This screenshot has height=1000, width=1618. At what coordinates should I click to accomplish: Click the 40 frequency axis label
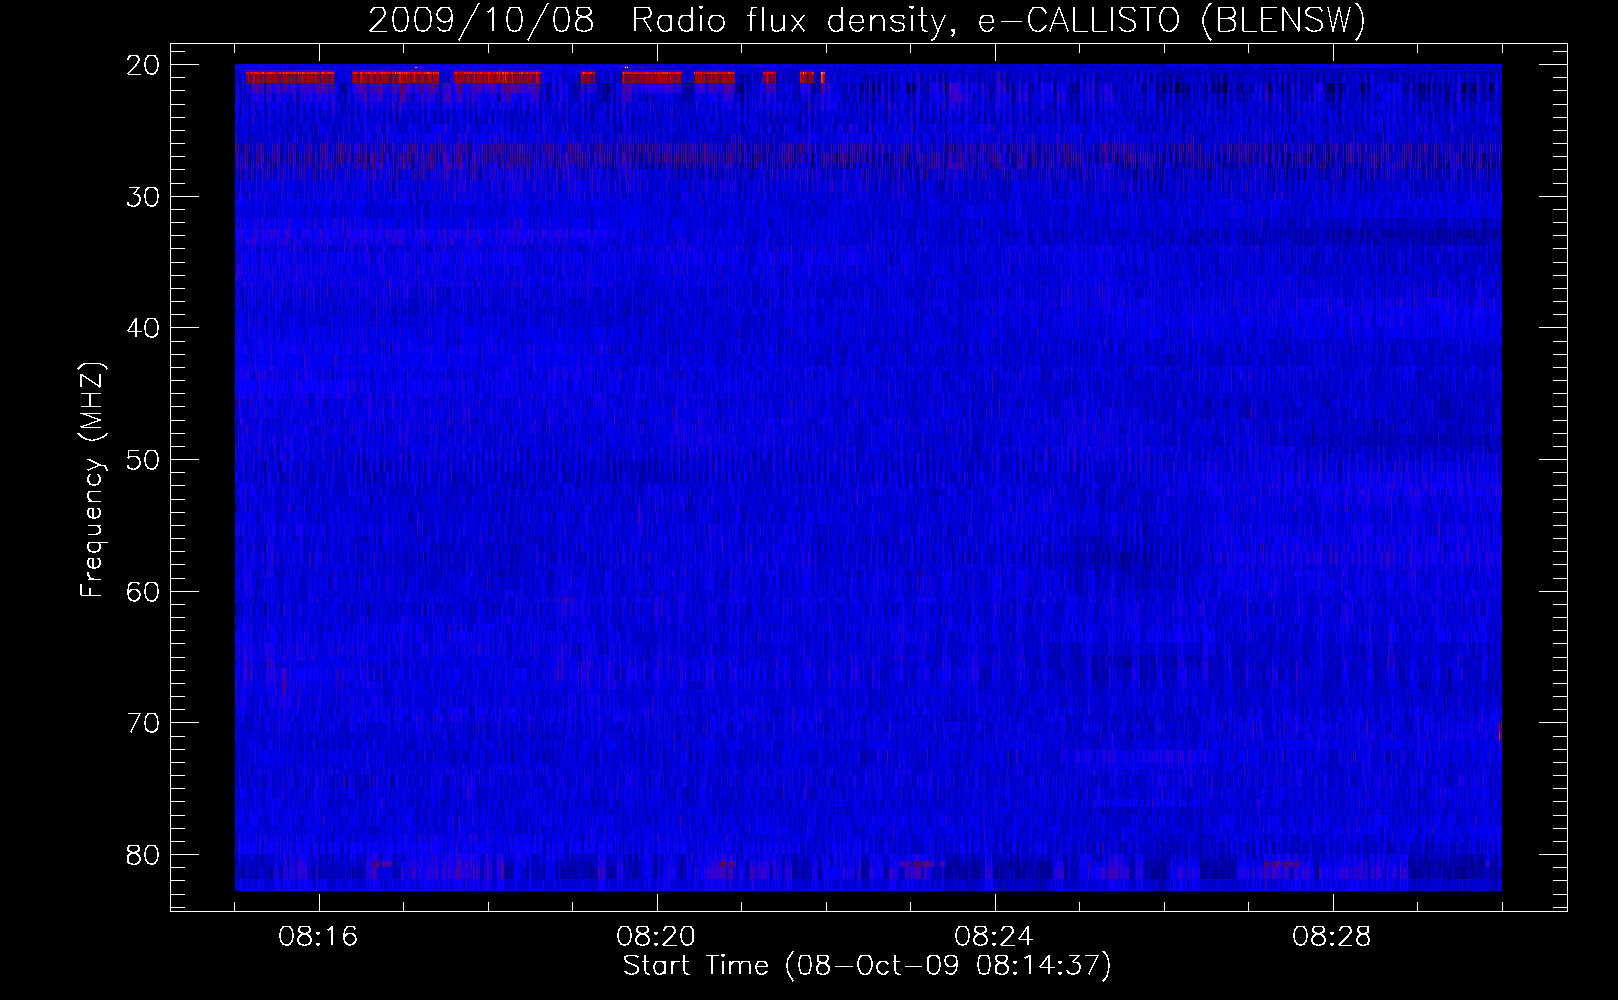pos(144,328)
